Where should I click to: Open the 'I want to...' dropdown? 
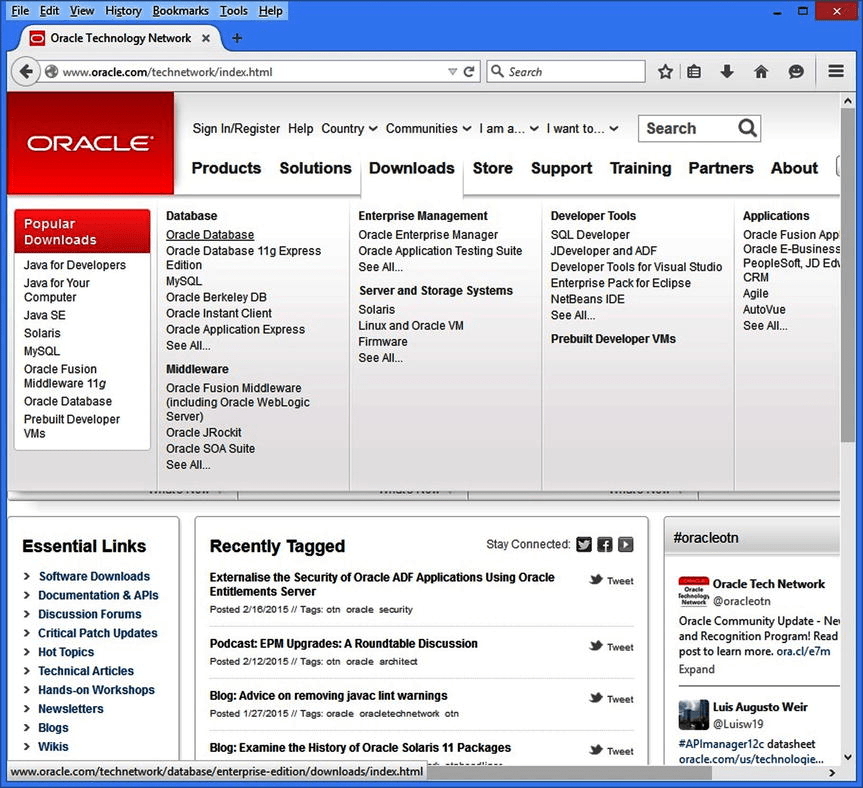click(583, 128)
